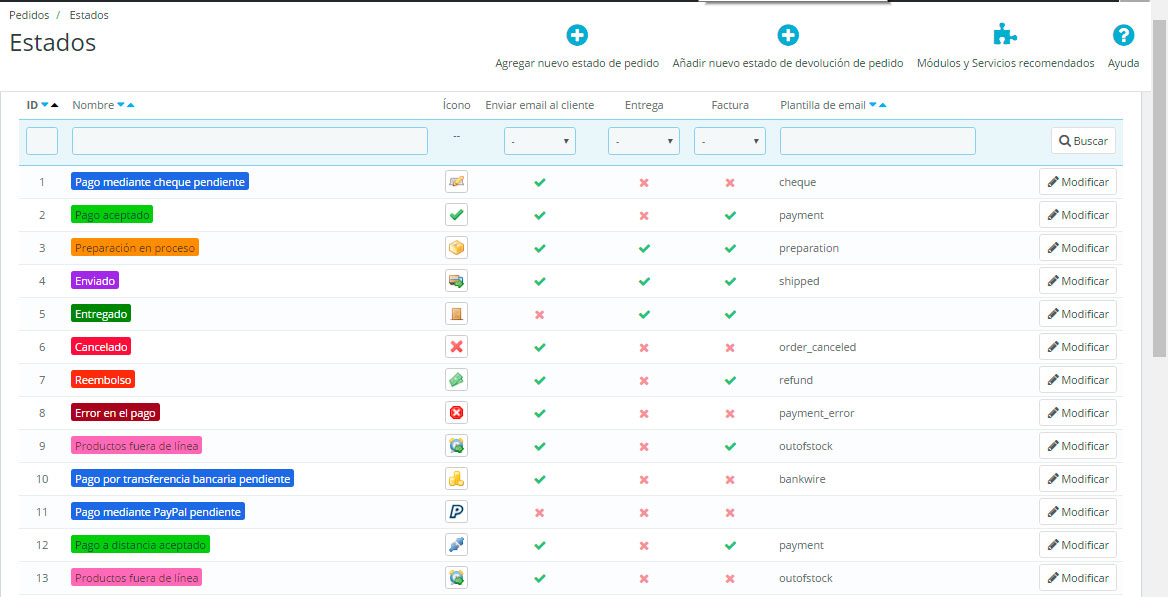
Task: Click Modificar for Error en el pago
Action: tap(1078, 413)
